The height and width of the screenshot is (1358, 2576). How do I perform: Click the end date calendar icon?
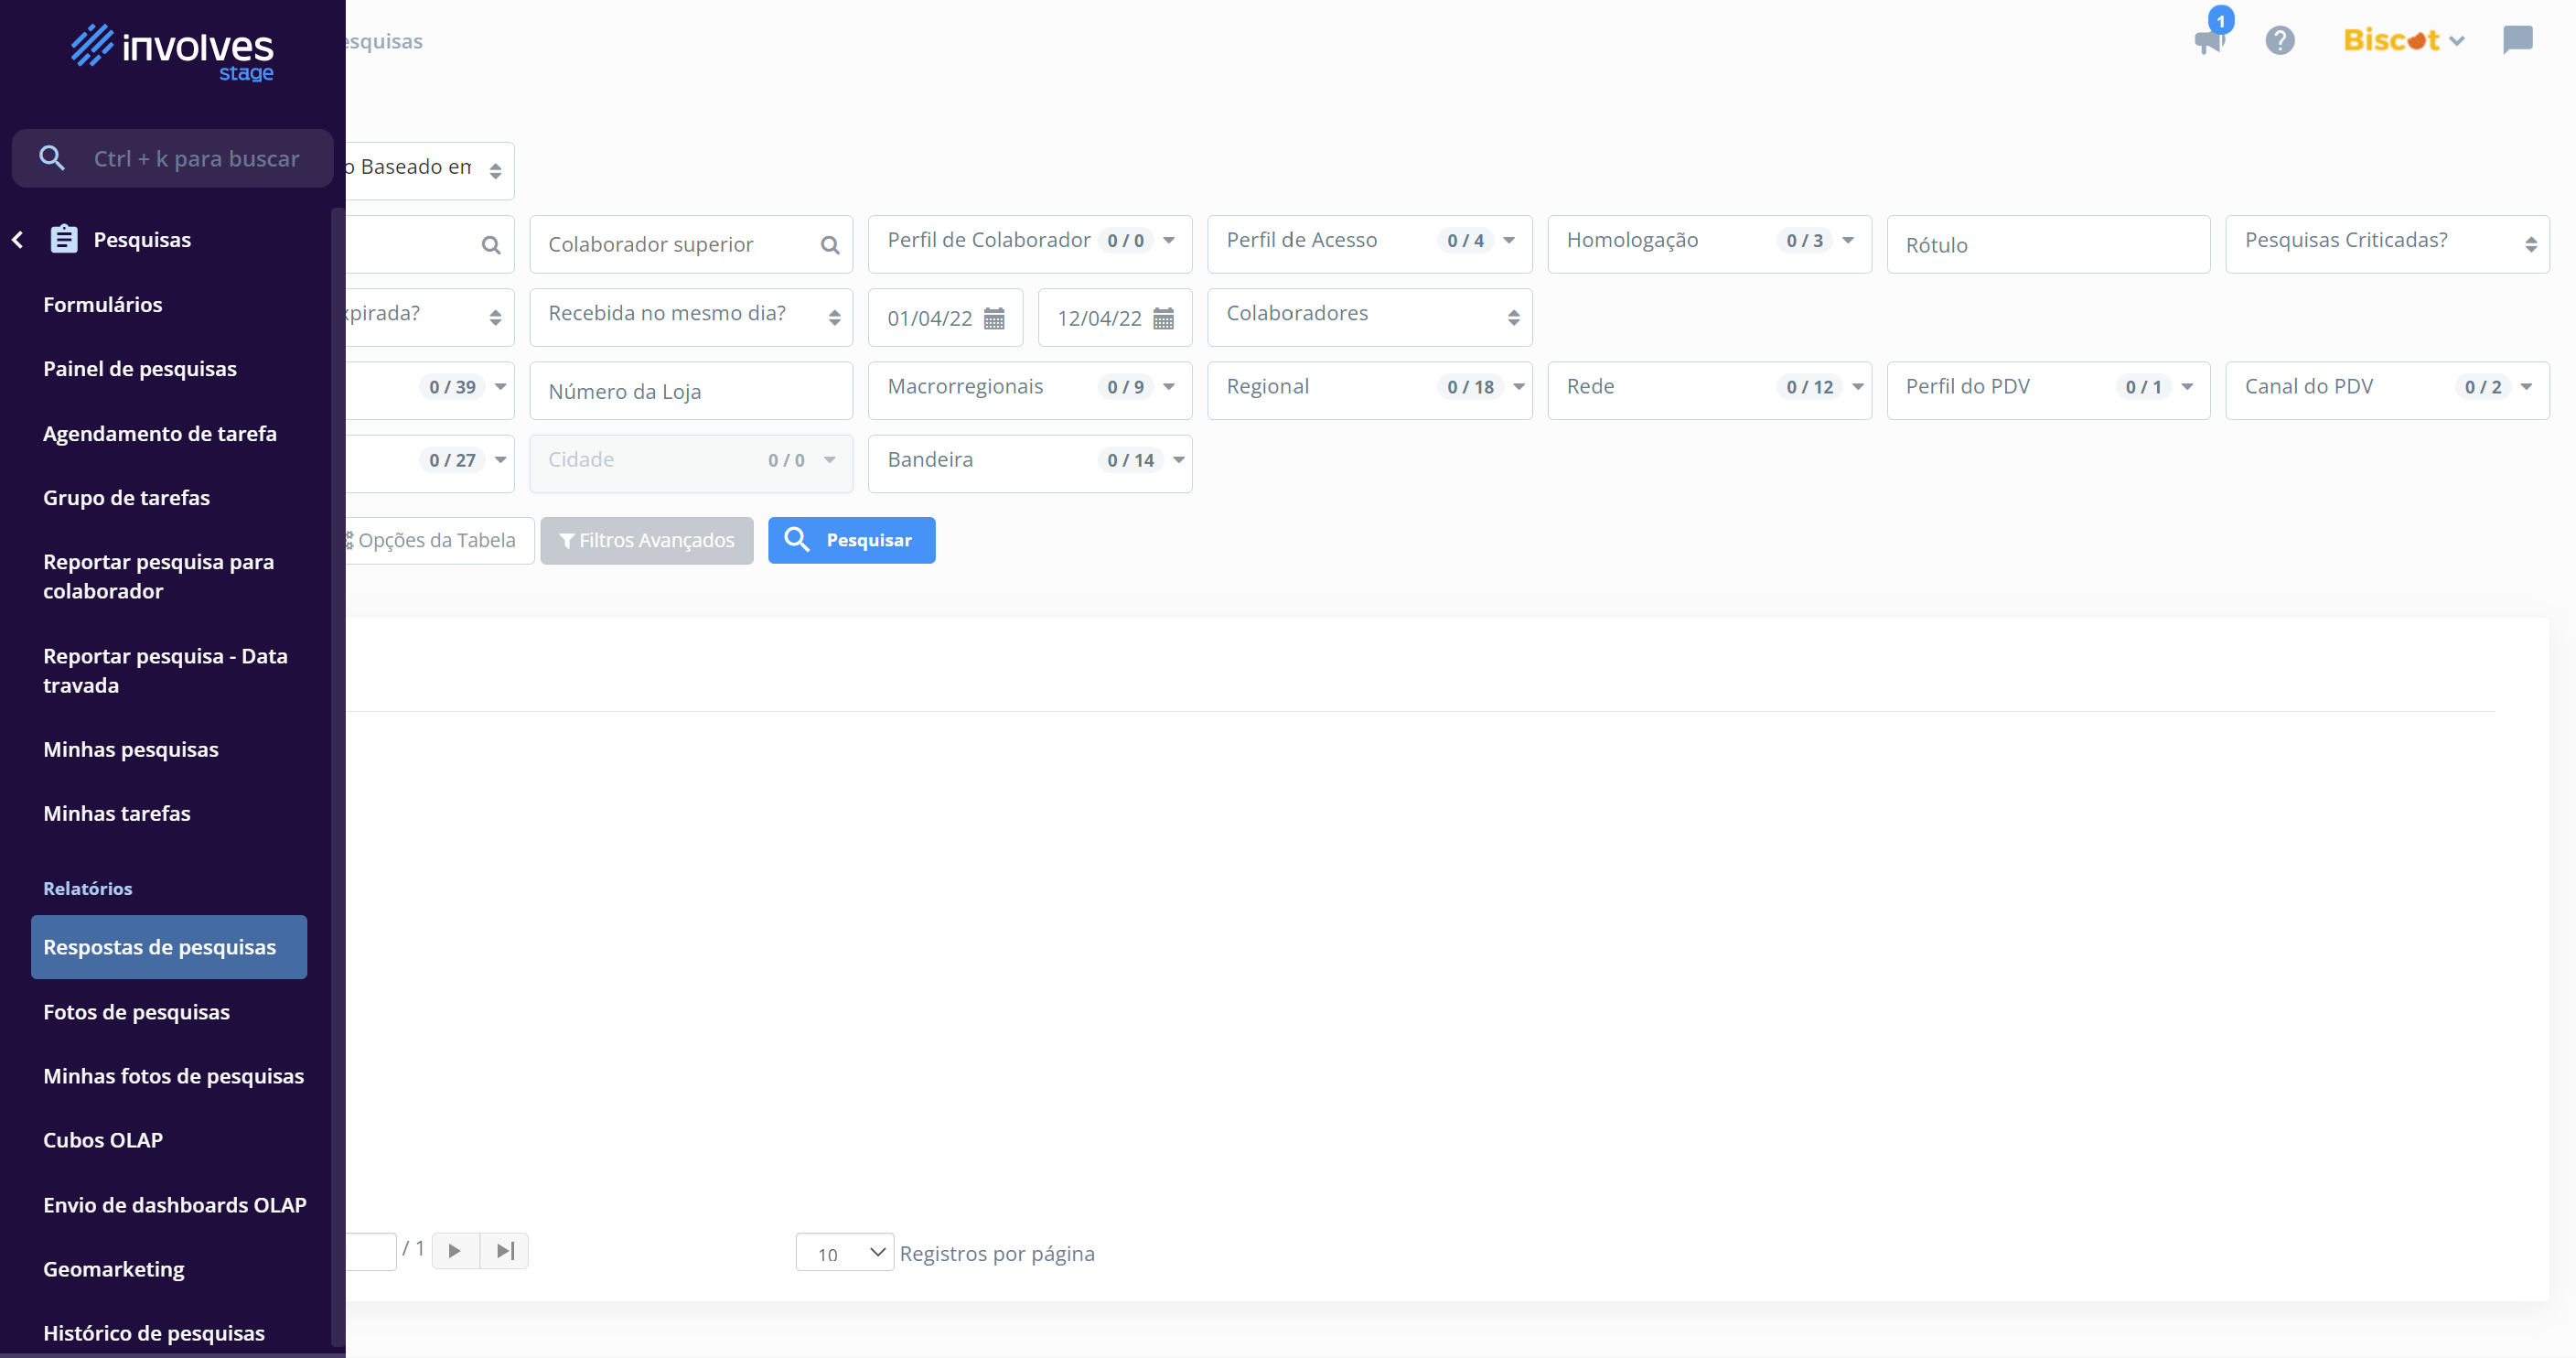(x=1163, y=318)
